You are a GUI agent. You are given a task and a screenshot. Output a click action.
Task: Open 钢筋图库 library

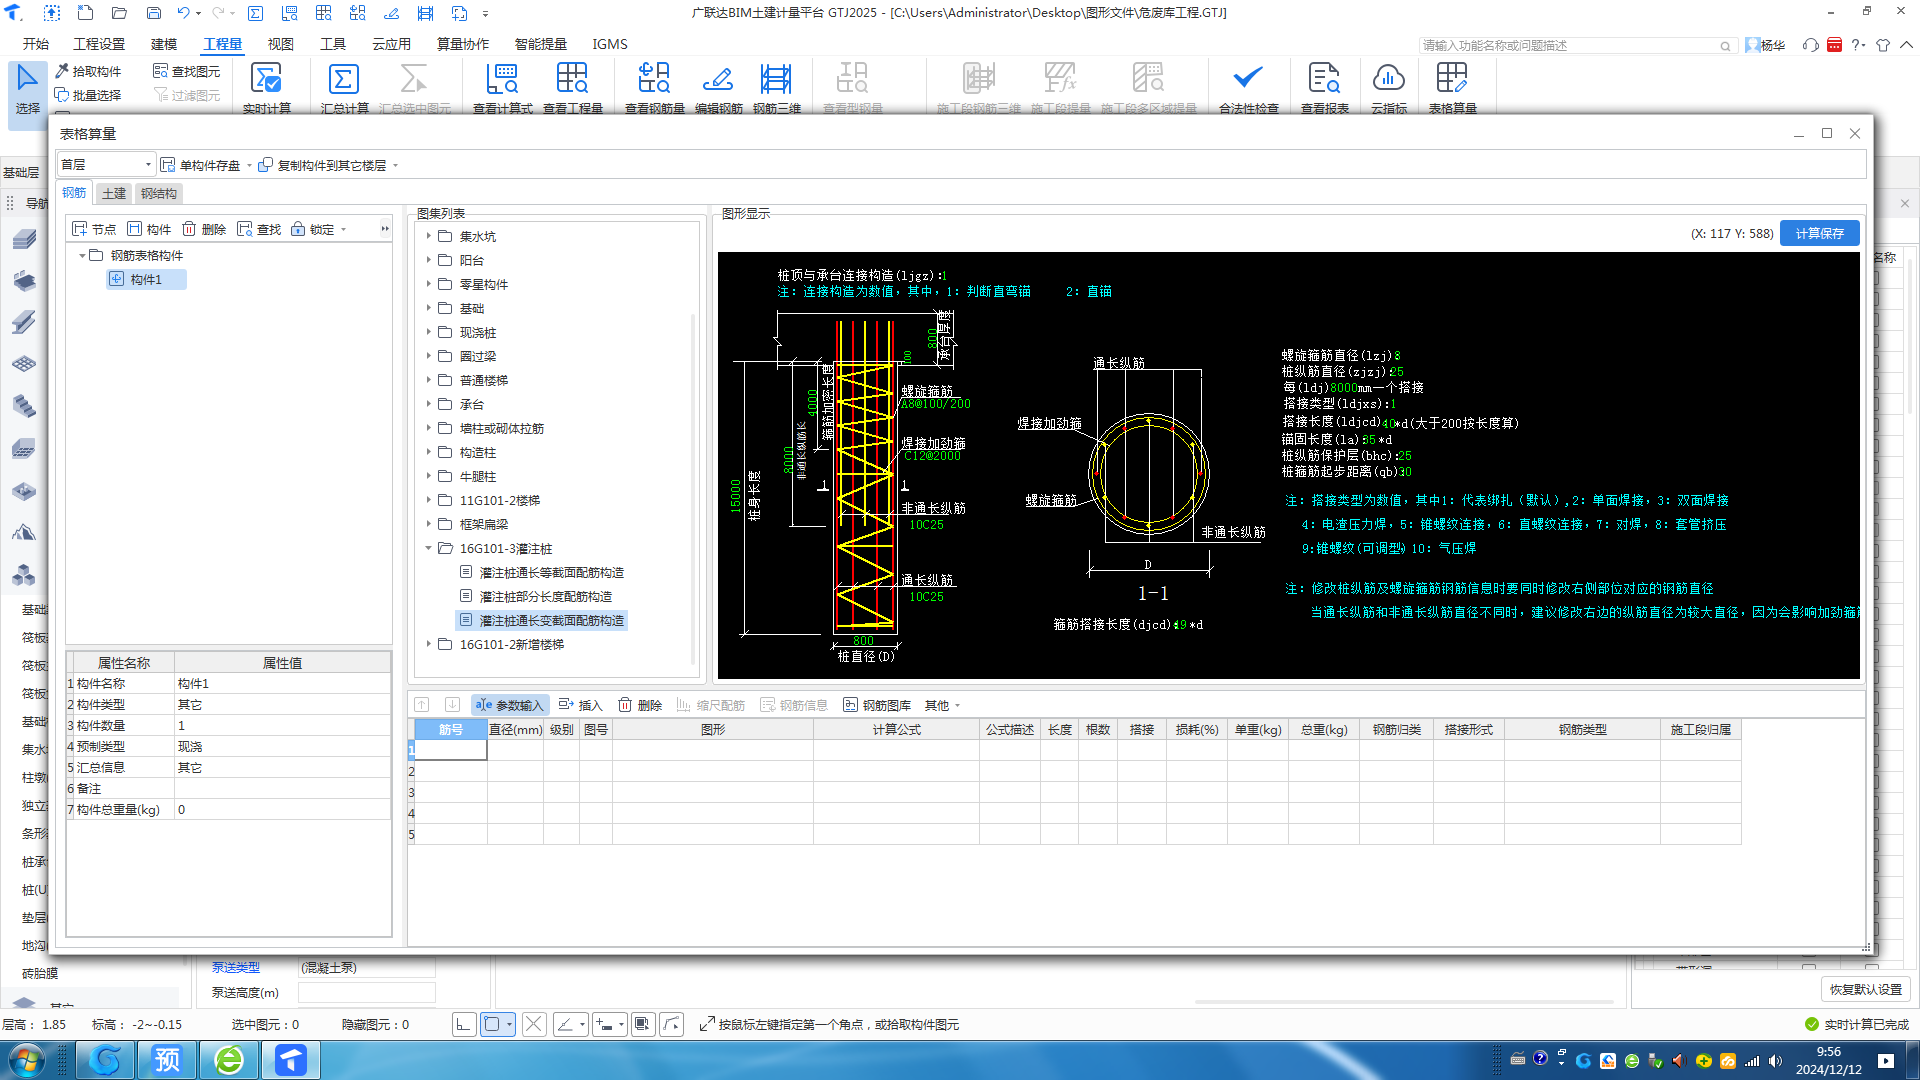click(x=877, y=705)
